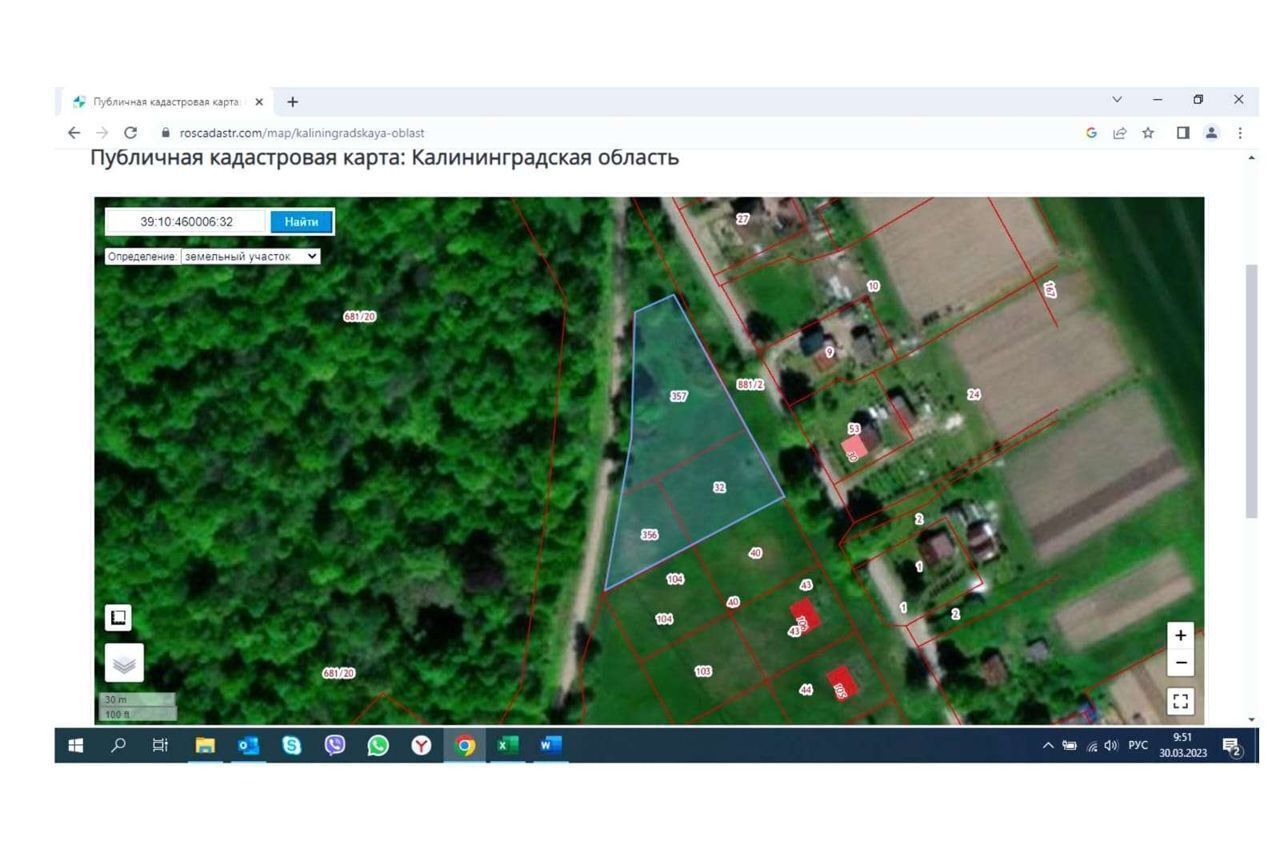1280x844 pixels.
Task: Click parcel label 53
Action: pyautogui.click(x=853, y=428)
